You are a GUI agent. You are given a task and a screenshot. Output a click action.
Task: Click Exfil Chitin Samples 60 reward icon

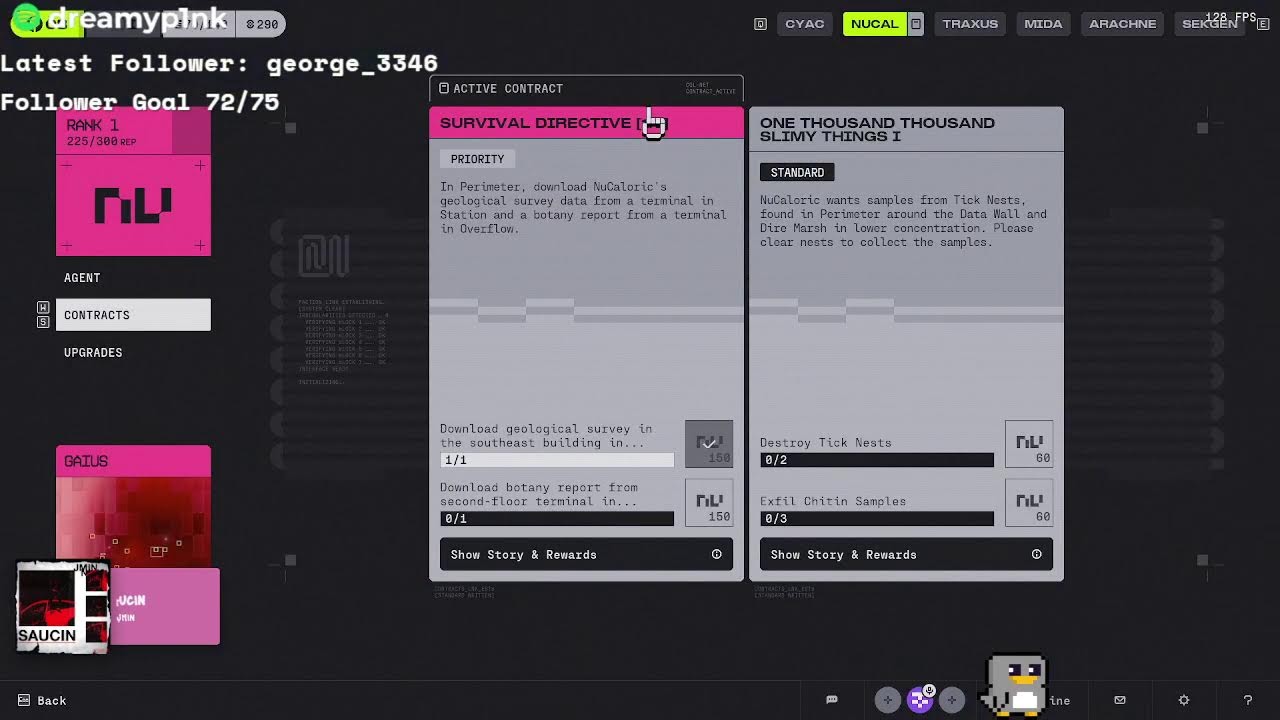click(x=1029, y=502)
